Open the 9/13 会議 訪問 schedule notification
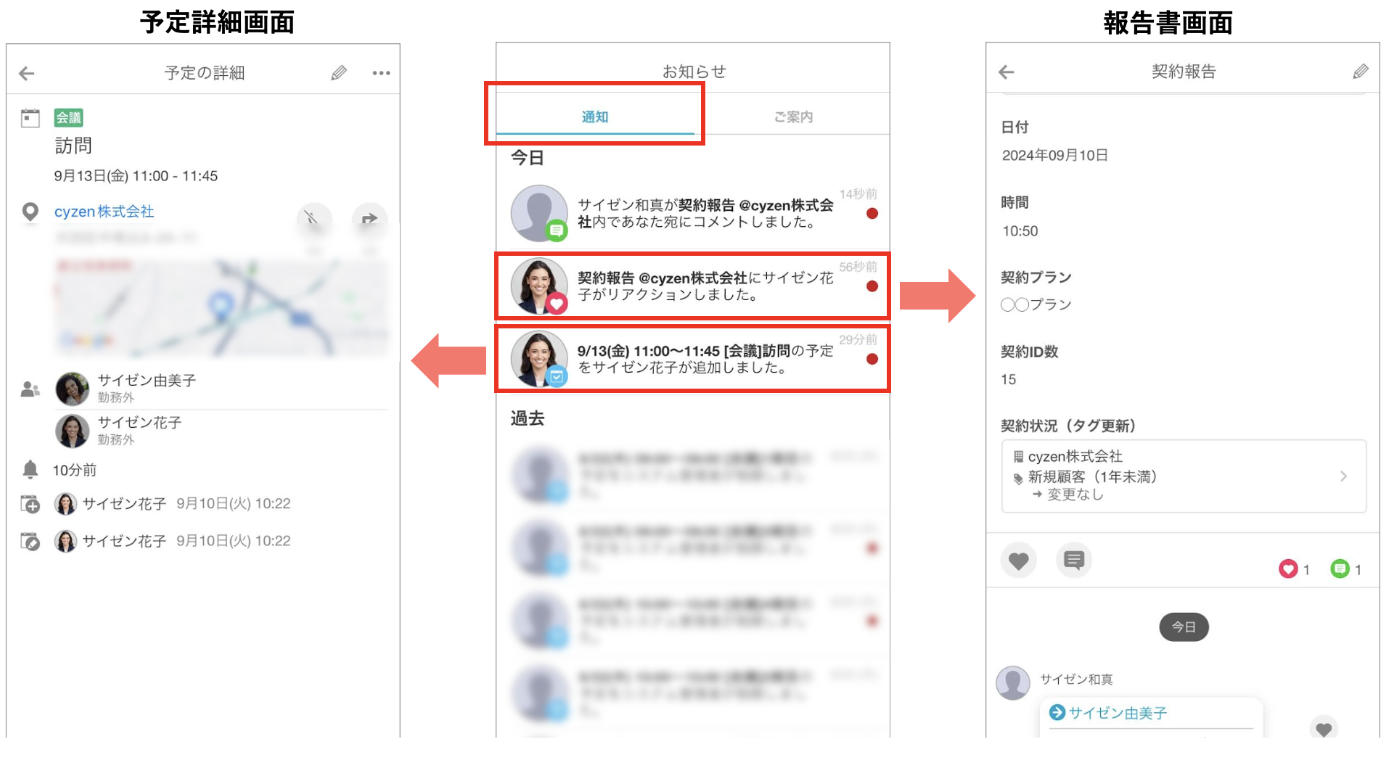The width and height of the screenshot is (1390, 770). (x=693, y=359)
